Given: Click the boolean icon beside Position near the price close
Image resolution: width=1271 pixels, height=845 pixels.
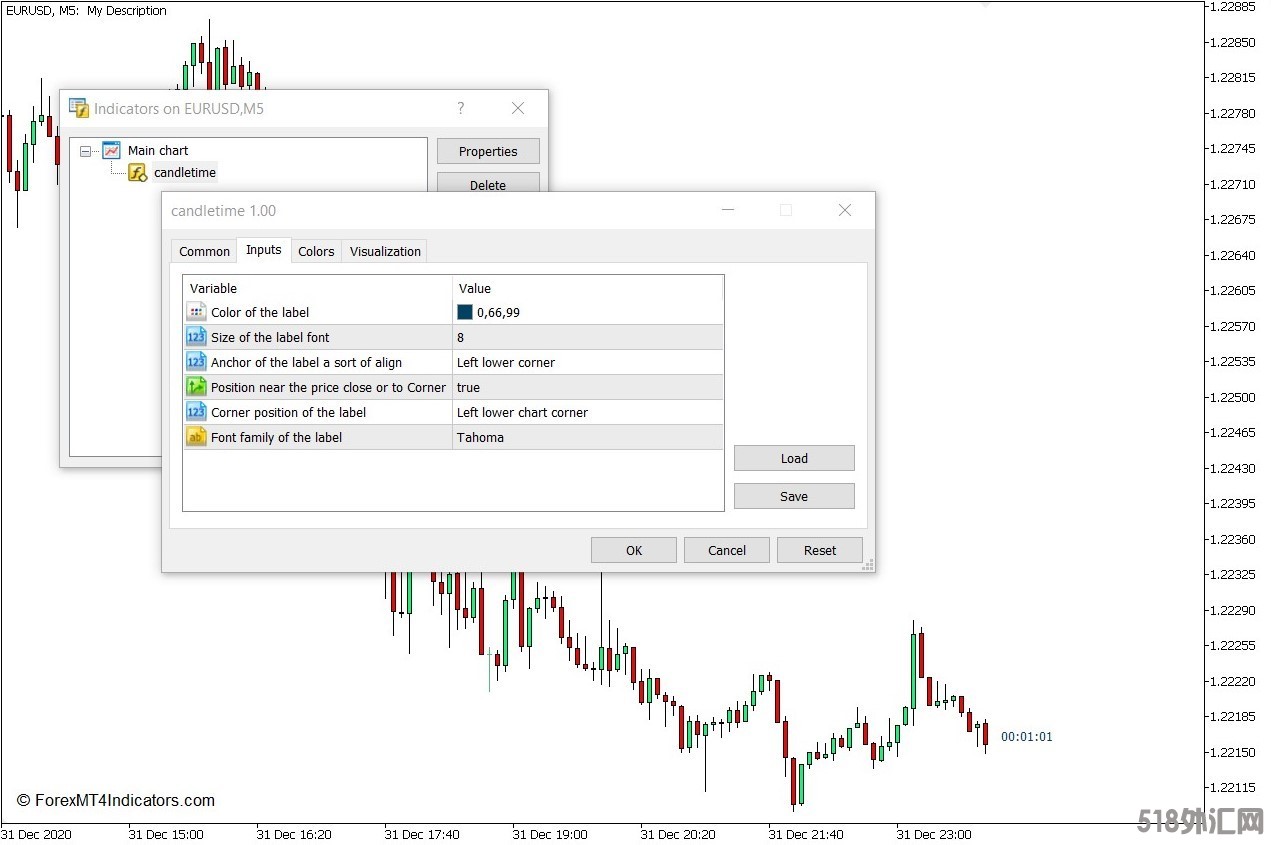Looking at the screenshot, I should click(x=196, y=387).
